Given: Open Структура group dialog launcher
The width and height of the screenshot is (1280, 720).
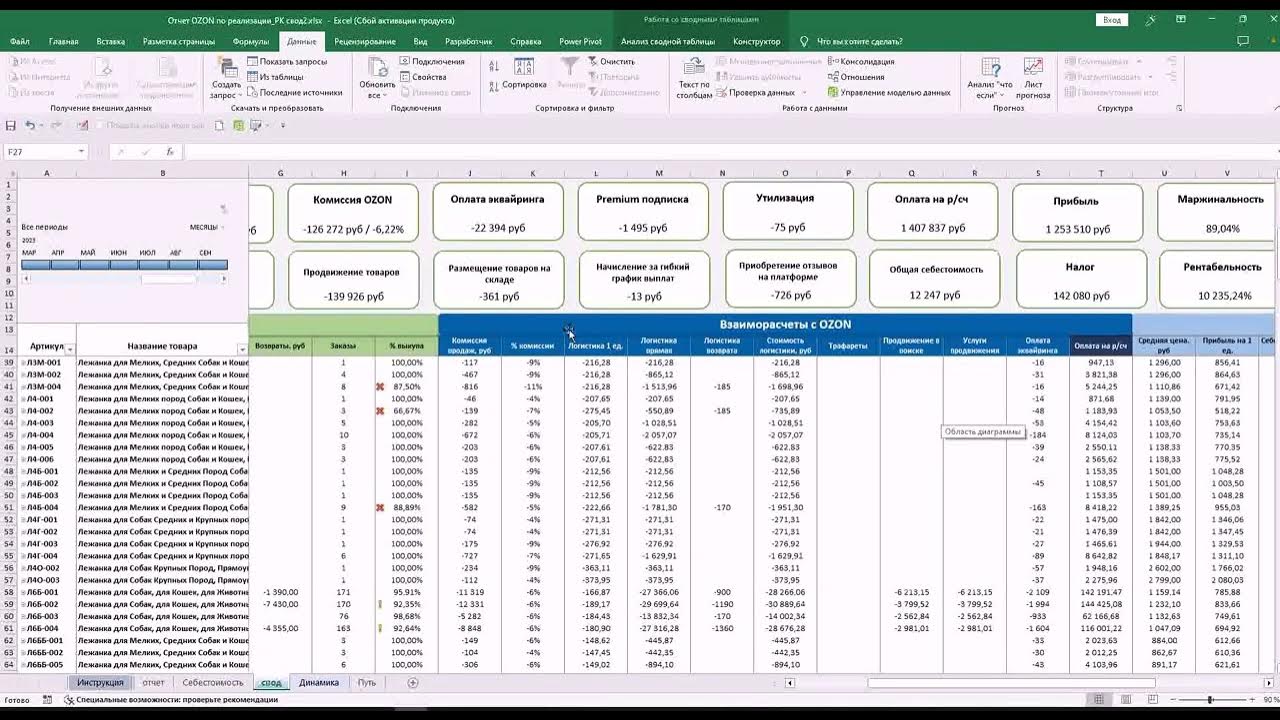Looking at the screenshot, I should click(x=1179, y=108).
